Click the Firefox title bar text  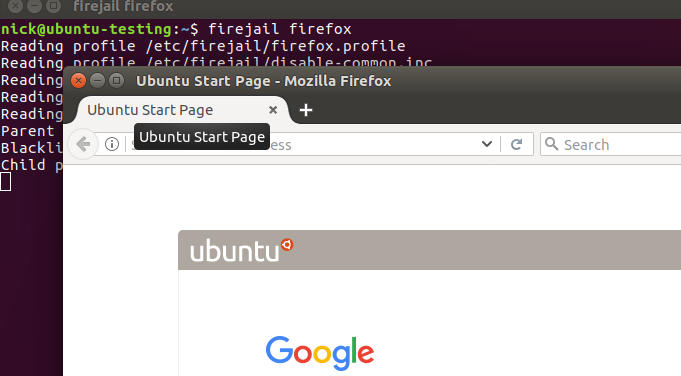click(264, 81)
